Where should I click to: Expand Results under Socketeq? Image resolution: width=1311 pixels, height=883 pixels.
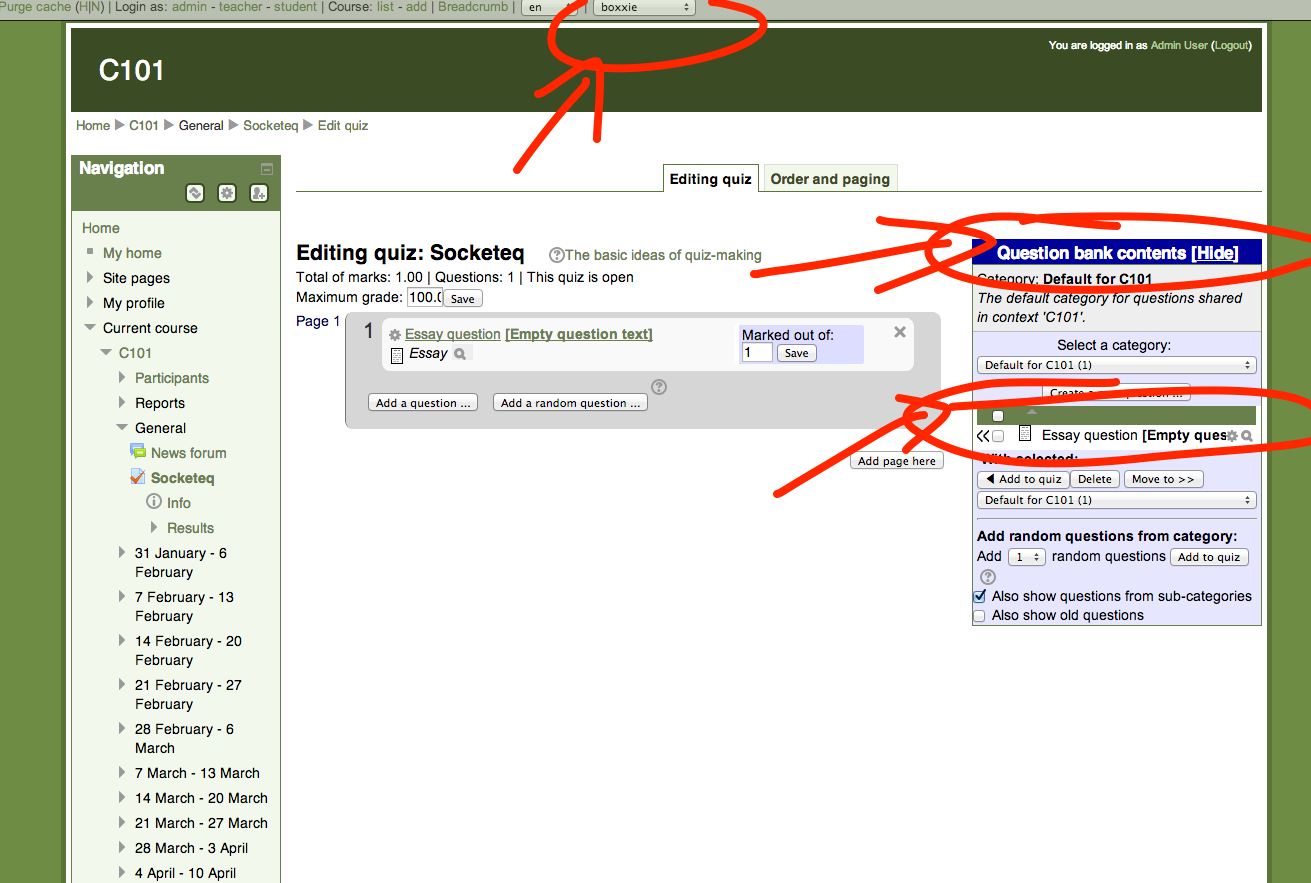click(x=154, y=527)
